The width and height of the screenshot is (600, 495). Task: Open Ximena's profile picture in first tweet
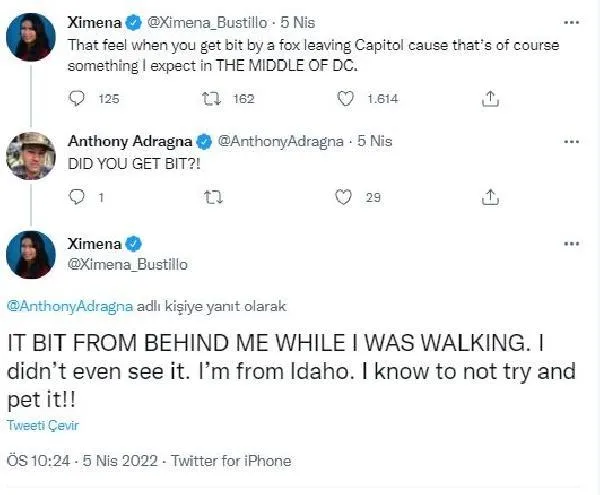point(30,38)
